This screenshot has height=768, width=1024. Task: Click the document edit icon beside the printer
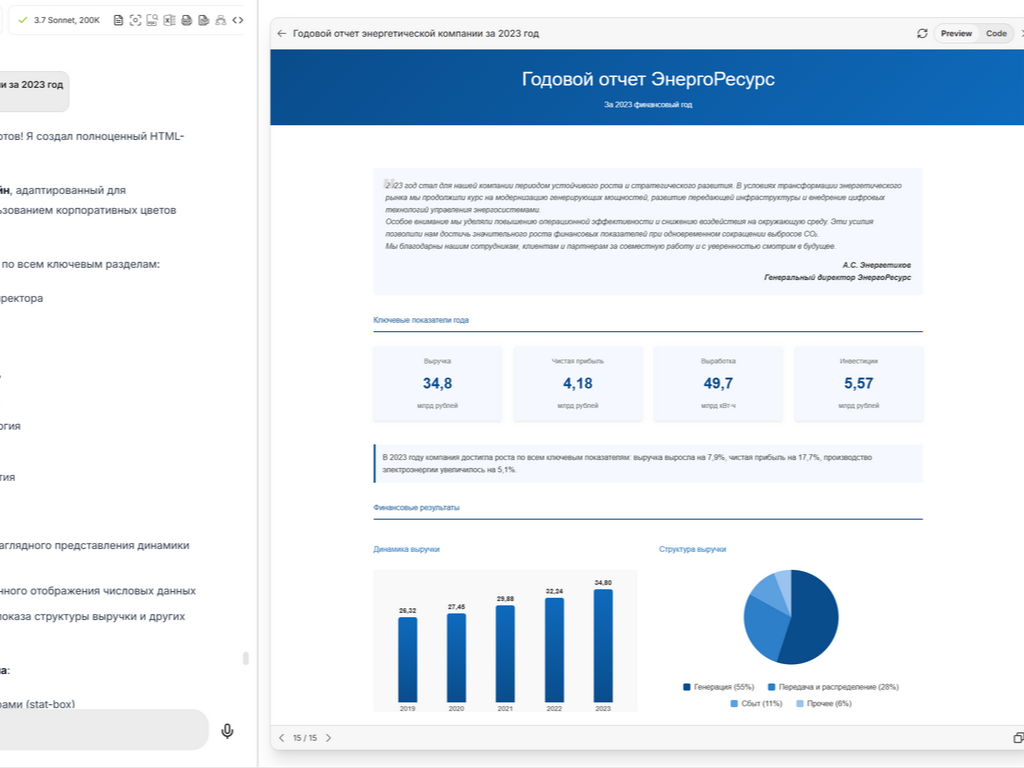coord(204,20)
